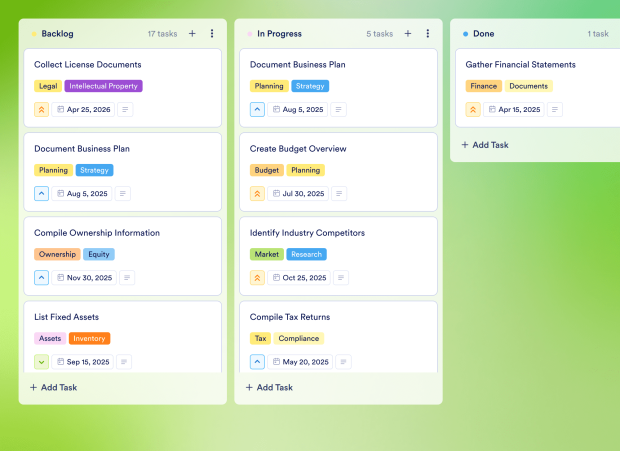Viewport: 620px width, 451px height.
Task: Click the plus icon in In Progress header
Action: coord(408,33)
